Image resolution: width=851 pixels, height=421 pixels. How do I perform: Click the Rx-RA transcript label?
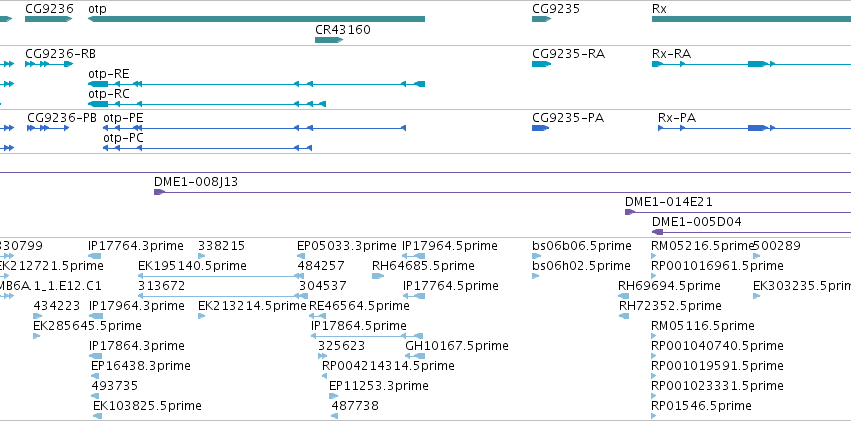pos(671,54)
